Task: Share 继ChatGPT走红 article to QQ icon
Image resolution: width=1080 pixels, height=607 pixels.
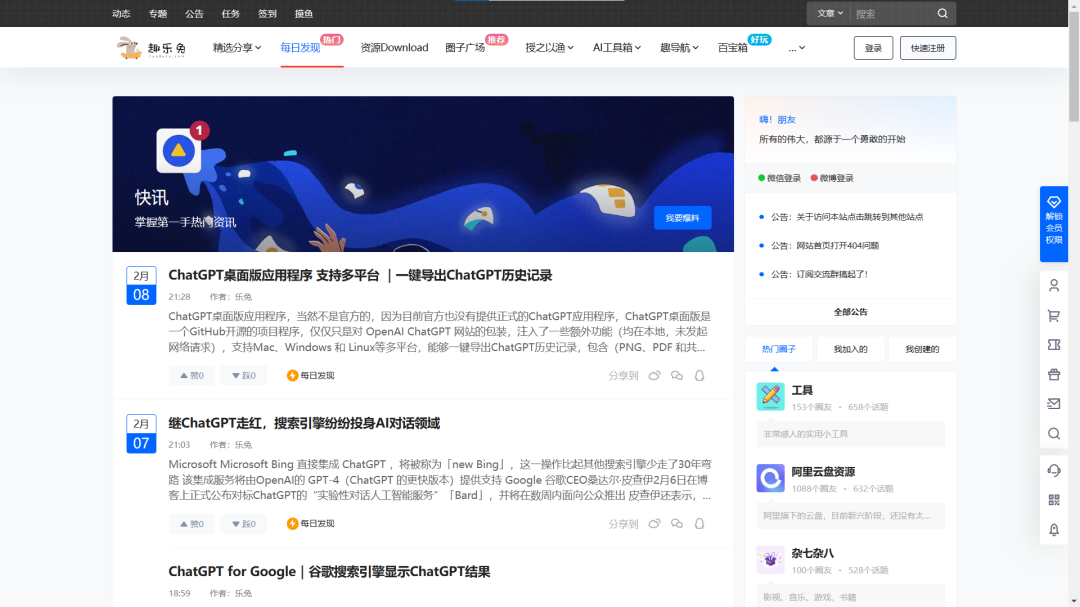Action: point(699,524)
